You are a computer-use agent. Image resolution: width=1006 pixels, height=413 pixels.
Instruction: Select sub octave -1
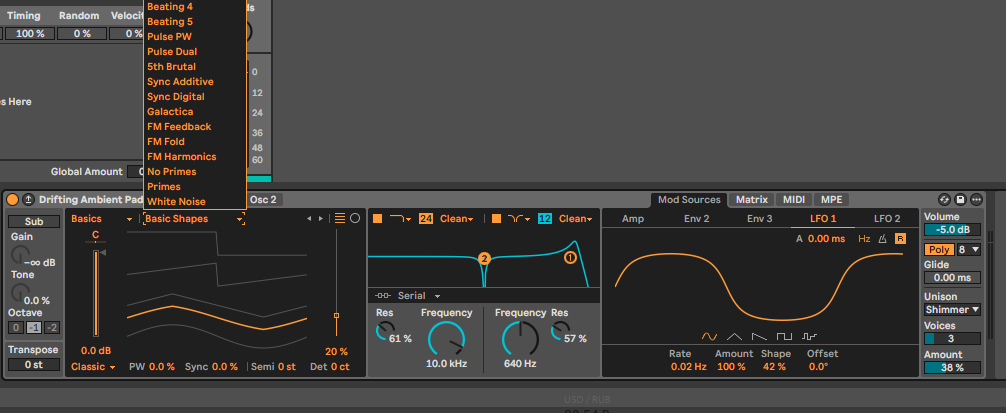34,328
